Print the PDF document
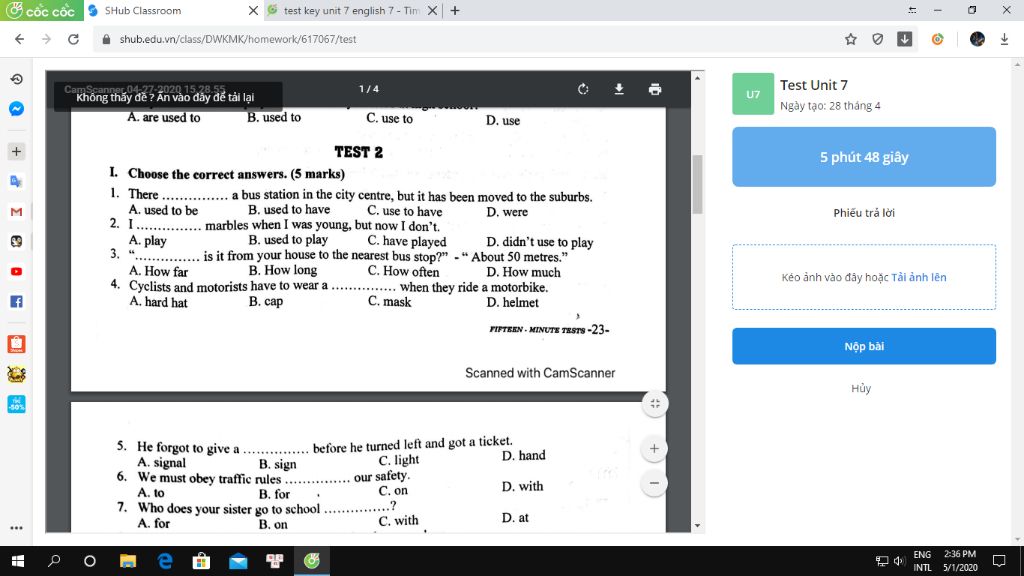The width and height of the screenshot is (1024, 576). pos(655,89)
